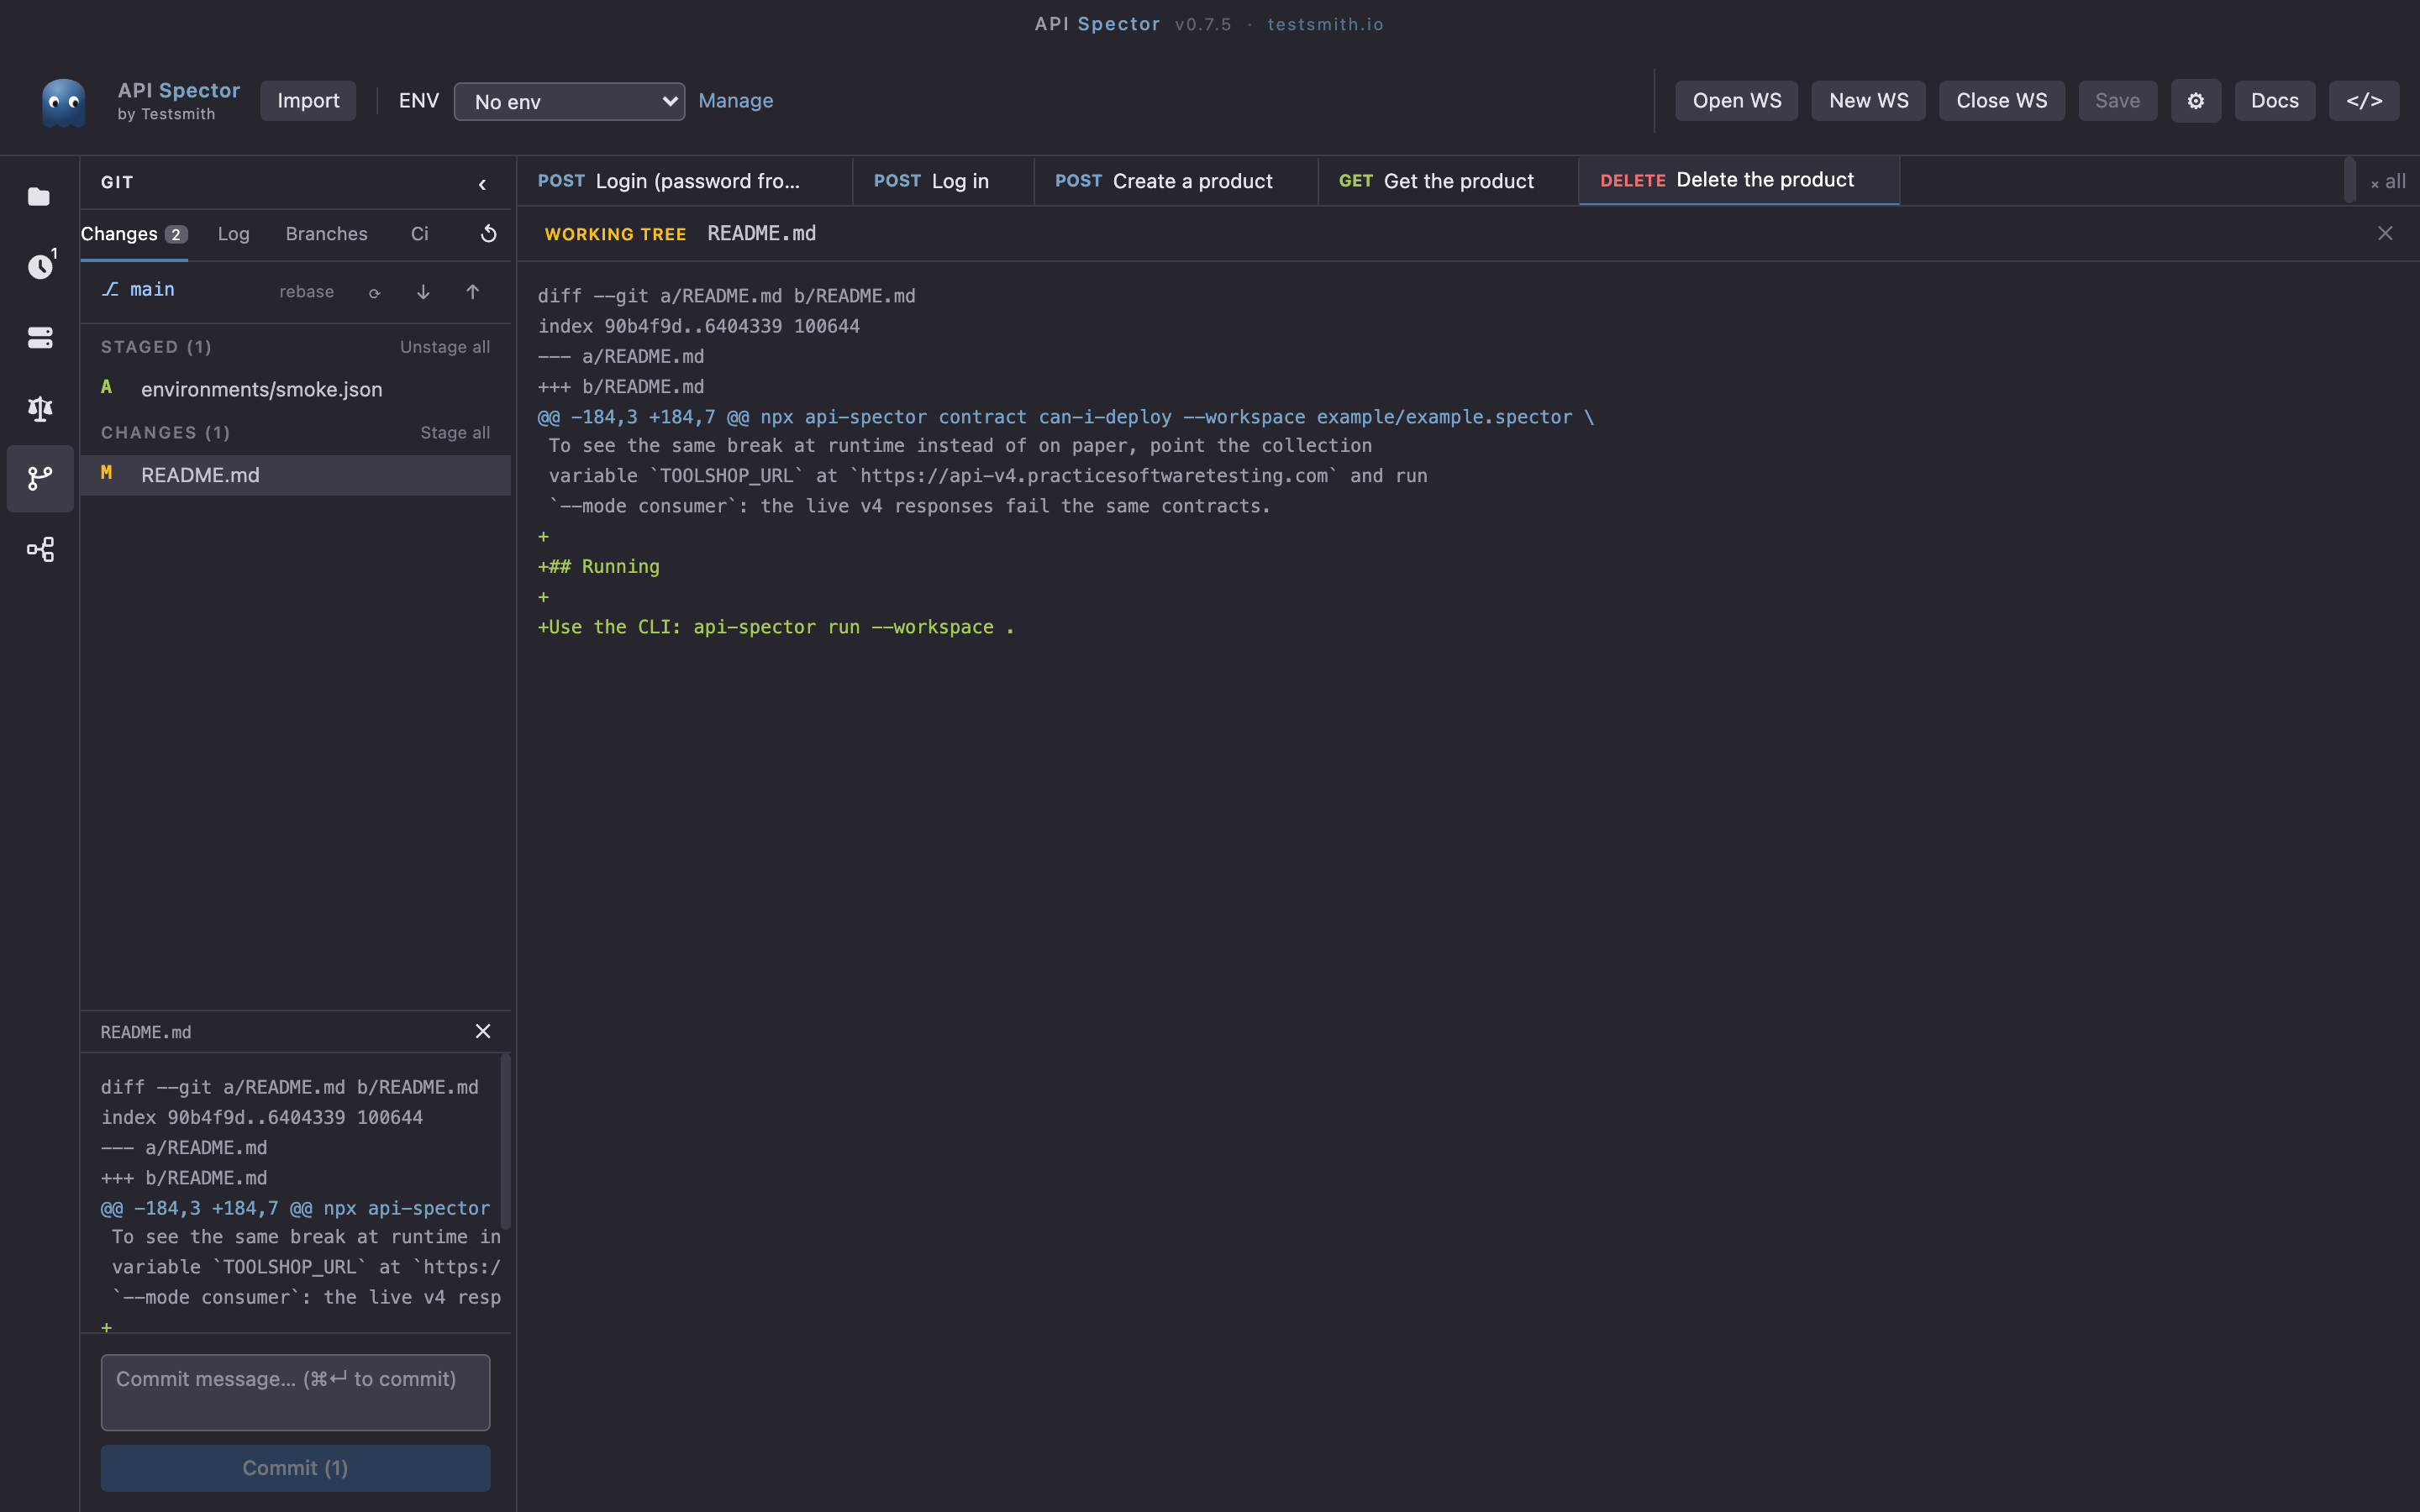
Task: Click the Commit (1) button
Action: [295, 1468]
